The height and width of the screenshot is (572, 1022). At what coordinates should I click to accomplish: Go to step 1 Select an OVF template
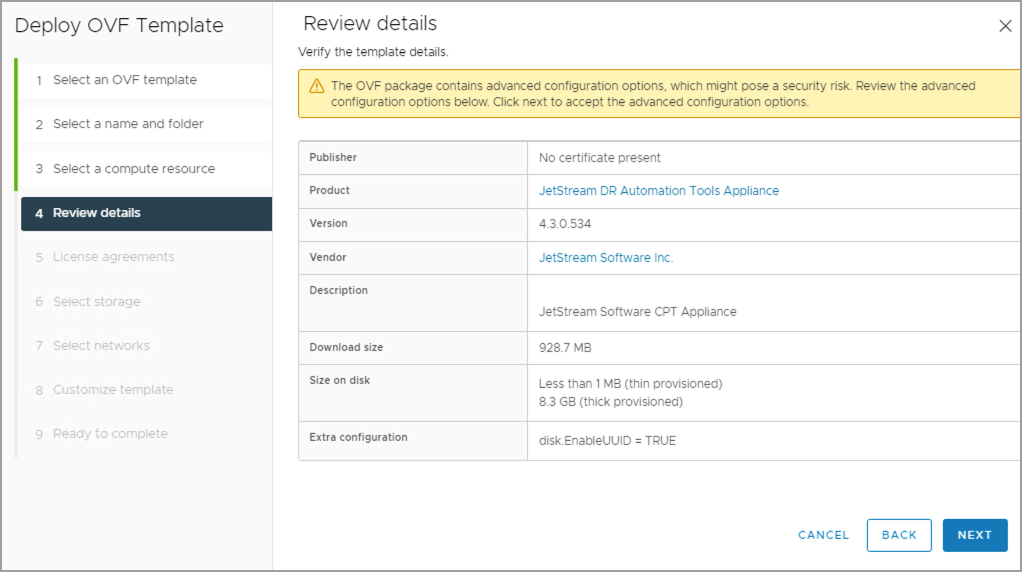tap(124, 80)
